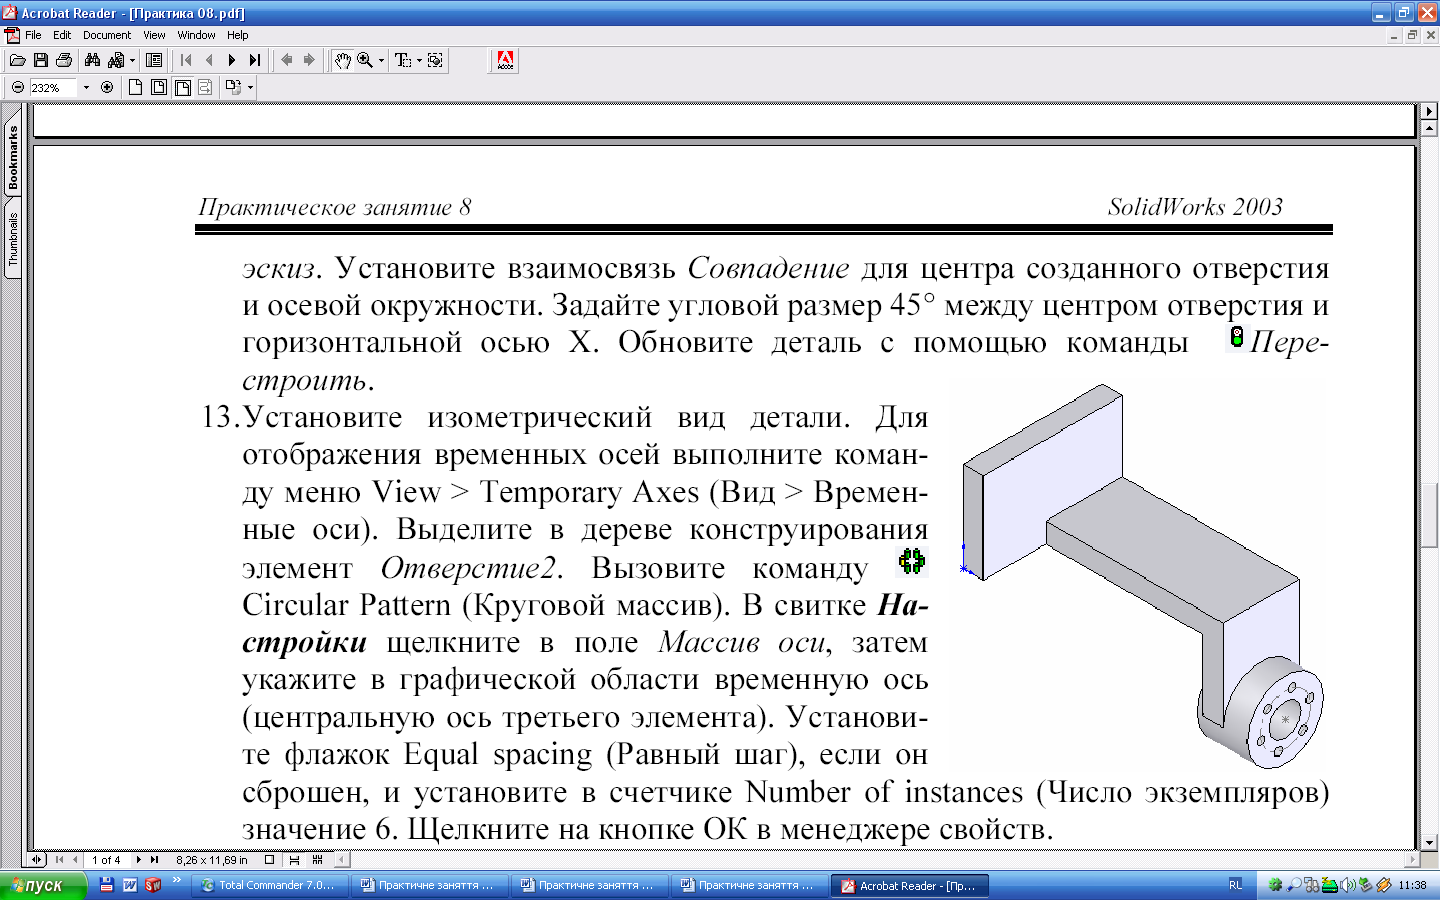
Task: Pick the Graphics Select tool
Action: 435,61
